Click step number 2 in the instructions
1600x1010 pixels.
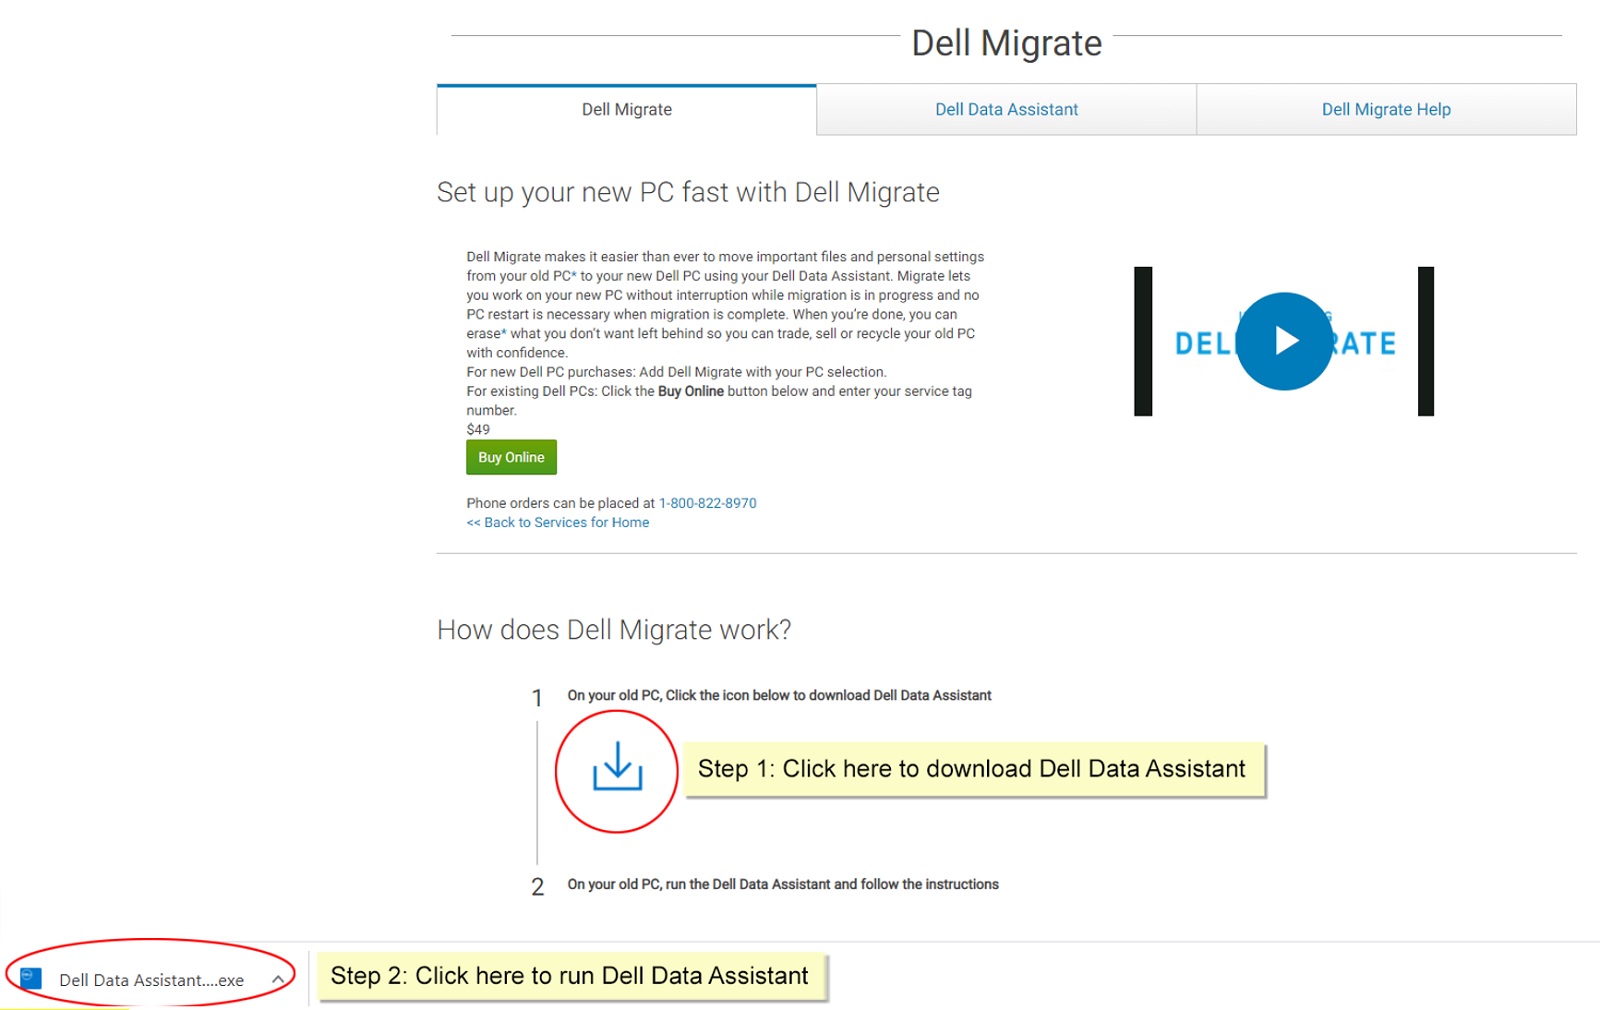(537, 886)
